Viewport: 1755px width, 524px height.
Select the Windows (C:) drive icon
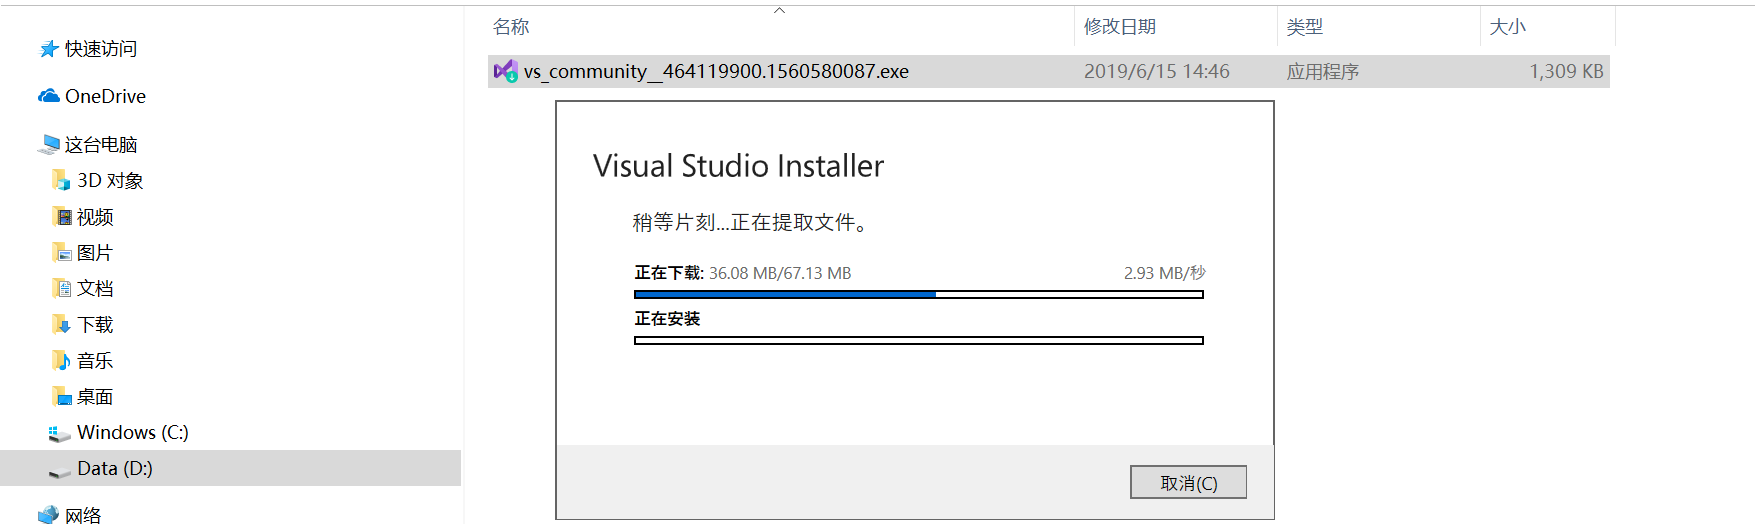pos(59,433)
